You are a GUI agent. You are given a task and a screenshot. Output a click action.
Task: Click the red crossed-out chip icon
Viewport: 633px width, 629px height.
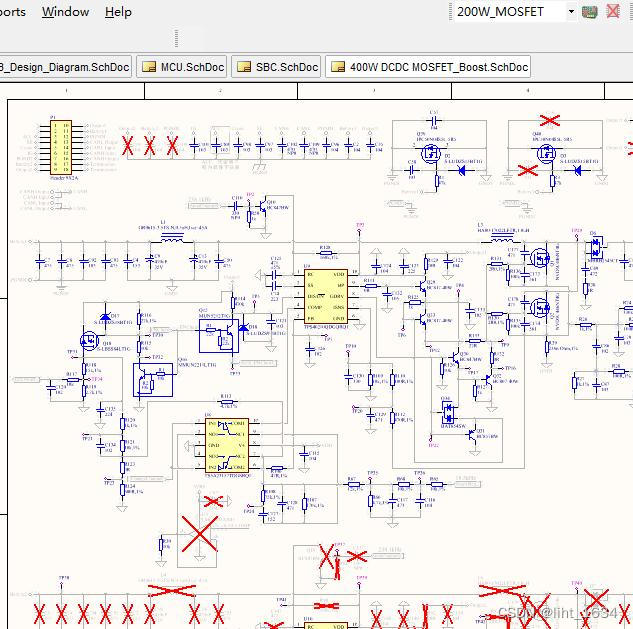click(x=613, y=11)
